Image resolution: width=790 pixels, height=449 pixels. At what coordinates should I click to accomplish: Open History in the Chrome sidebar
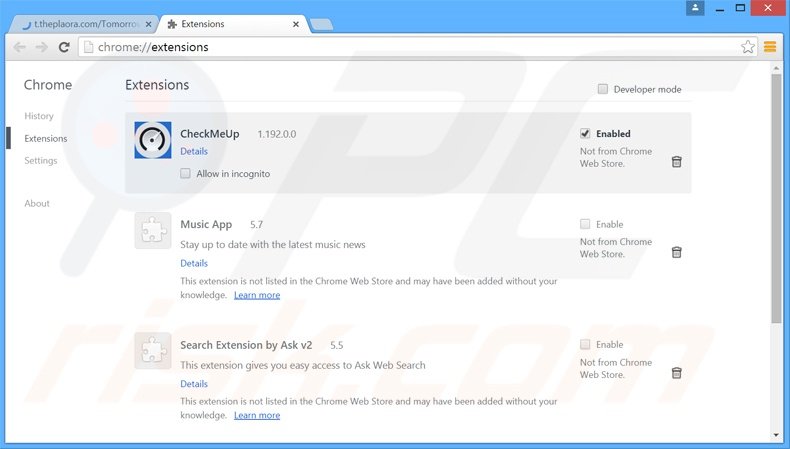[39, 116]
